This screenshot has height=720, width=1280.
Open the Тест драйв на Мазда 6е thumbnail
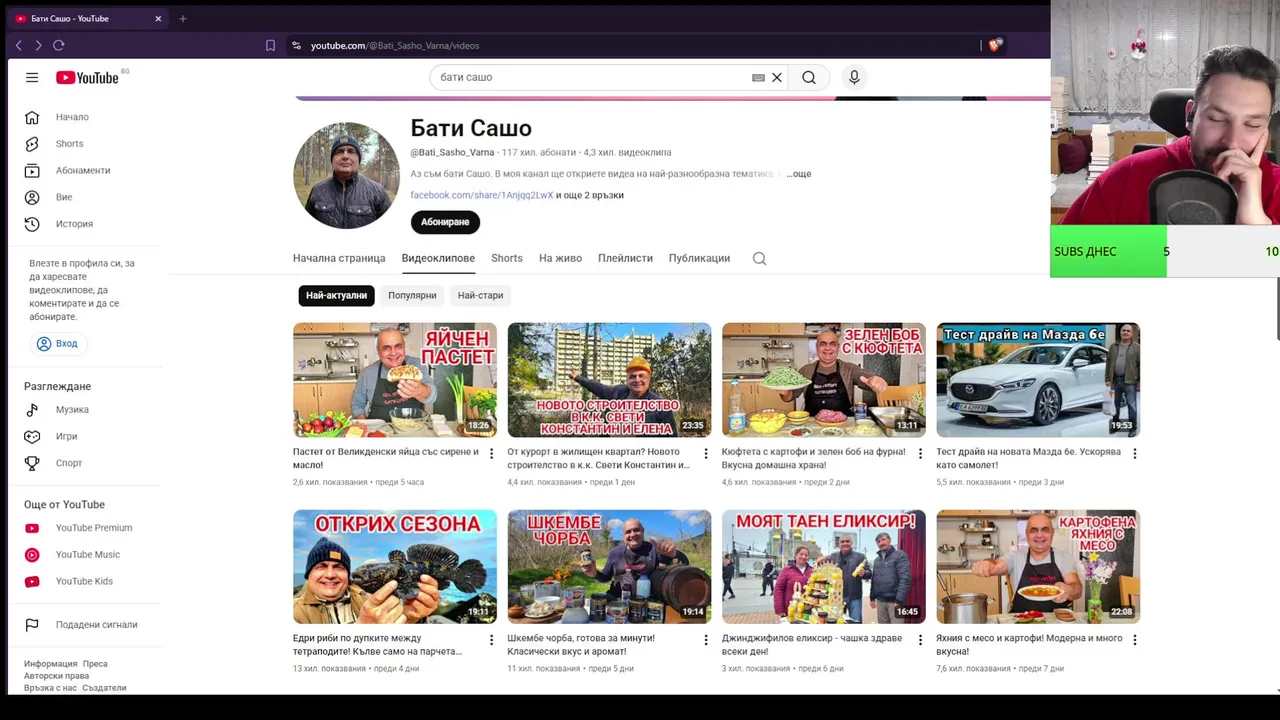tap(1038, 380)
